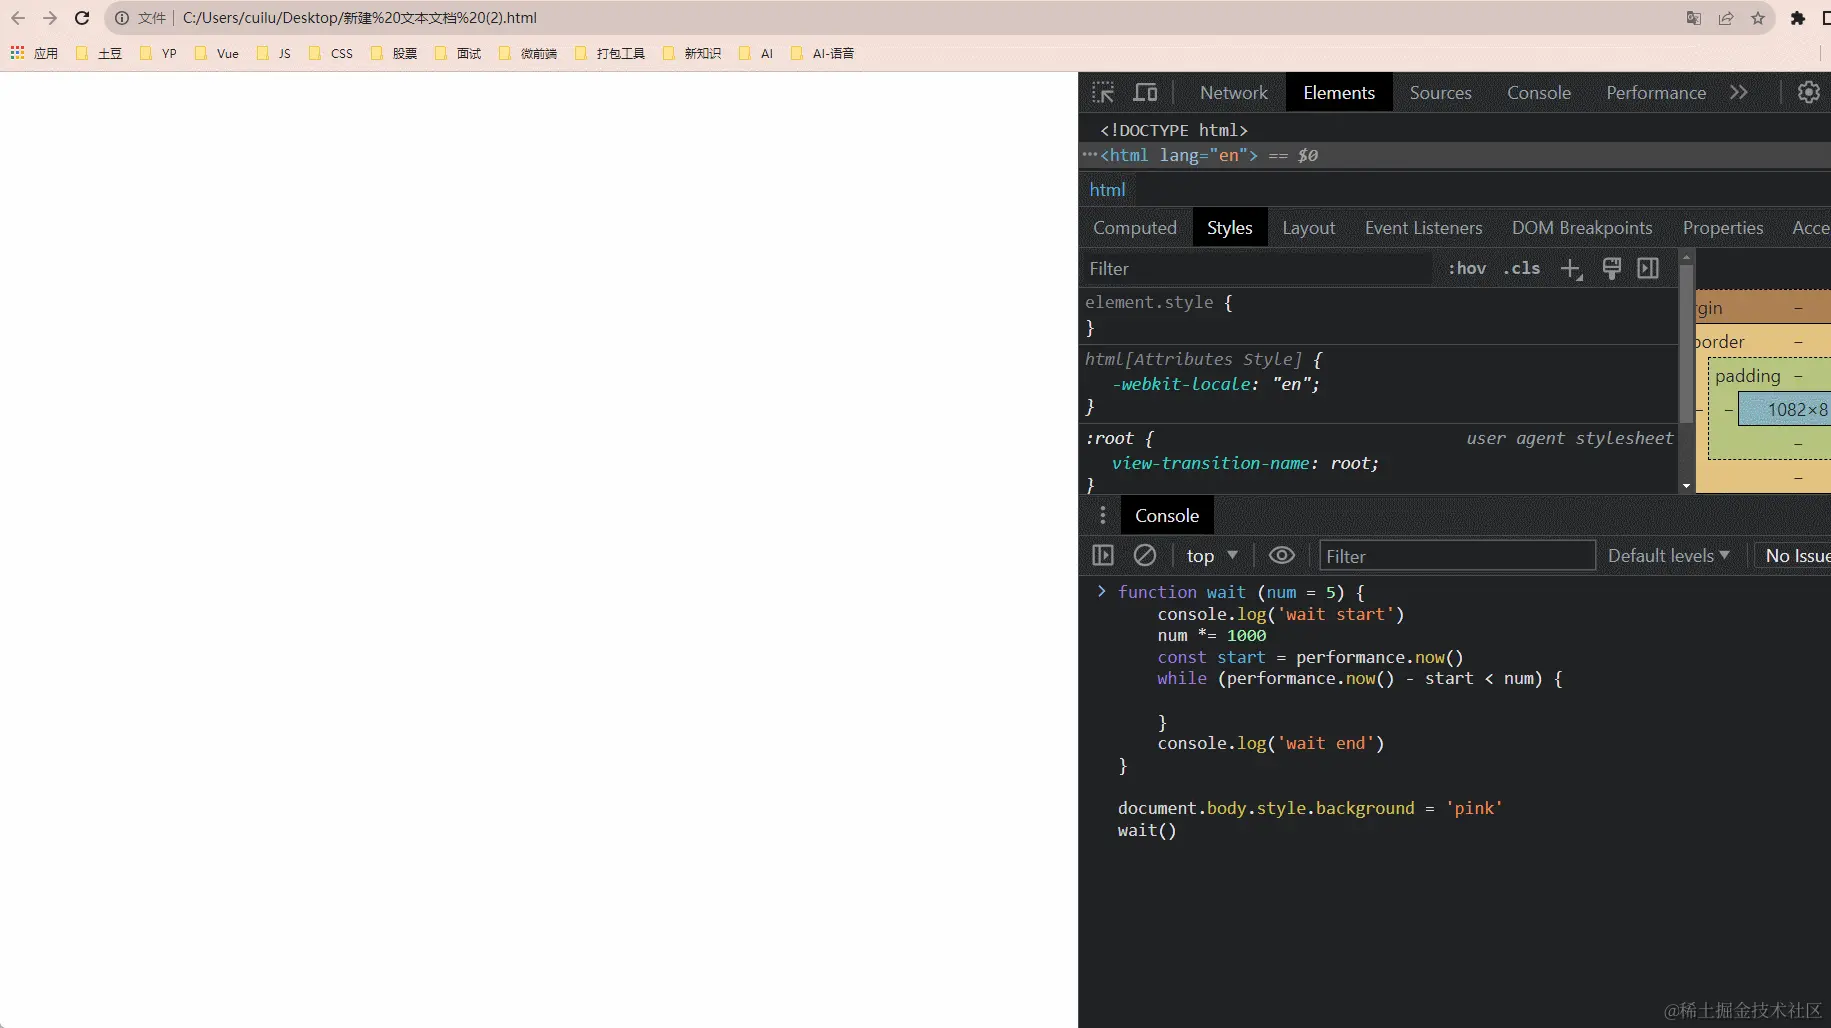
Task: Toggle .cls element classes panel
Action: click(x=1522, y=268)
